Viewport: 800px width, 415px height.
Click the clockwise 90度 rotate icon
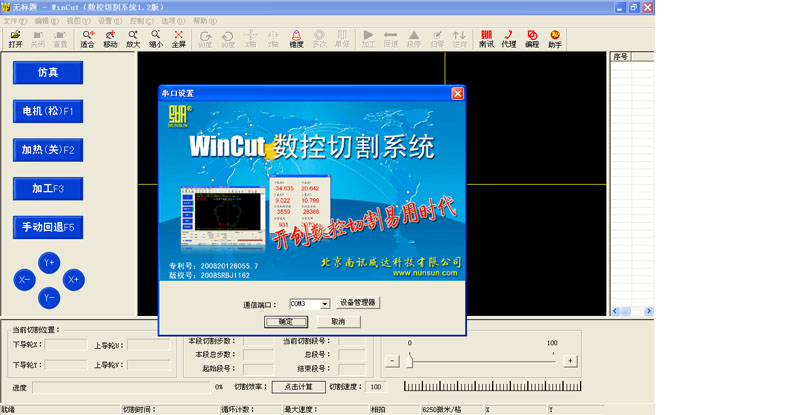pyautogui.click(x=205, y=39)
